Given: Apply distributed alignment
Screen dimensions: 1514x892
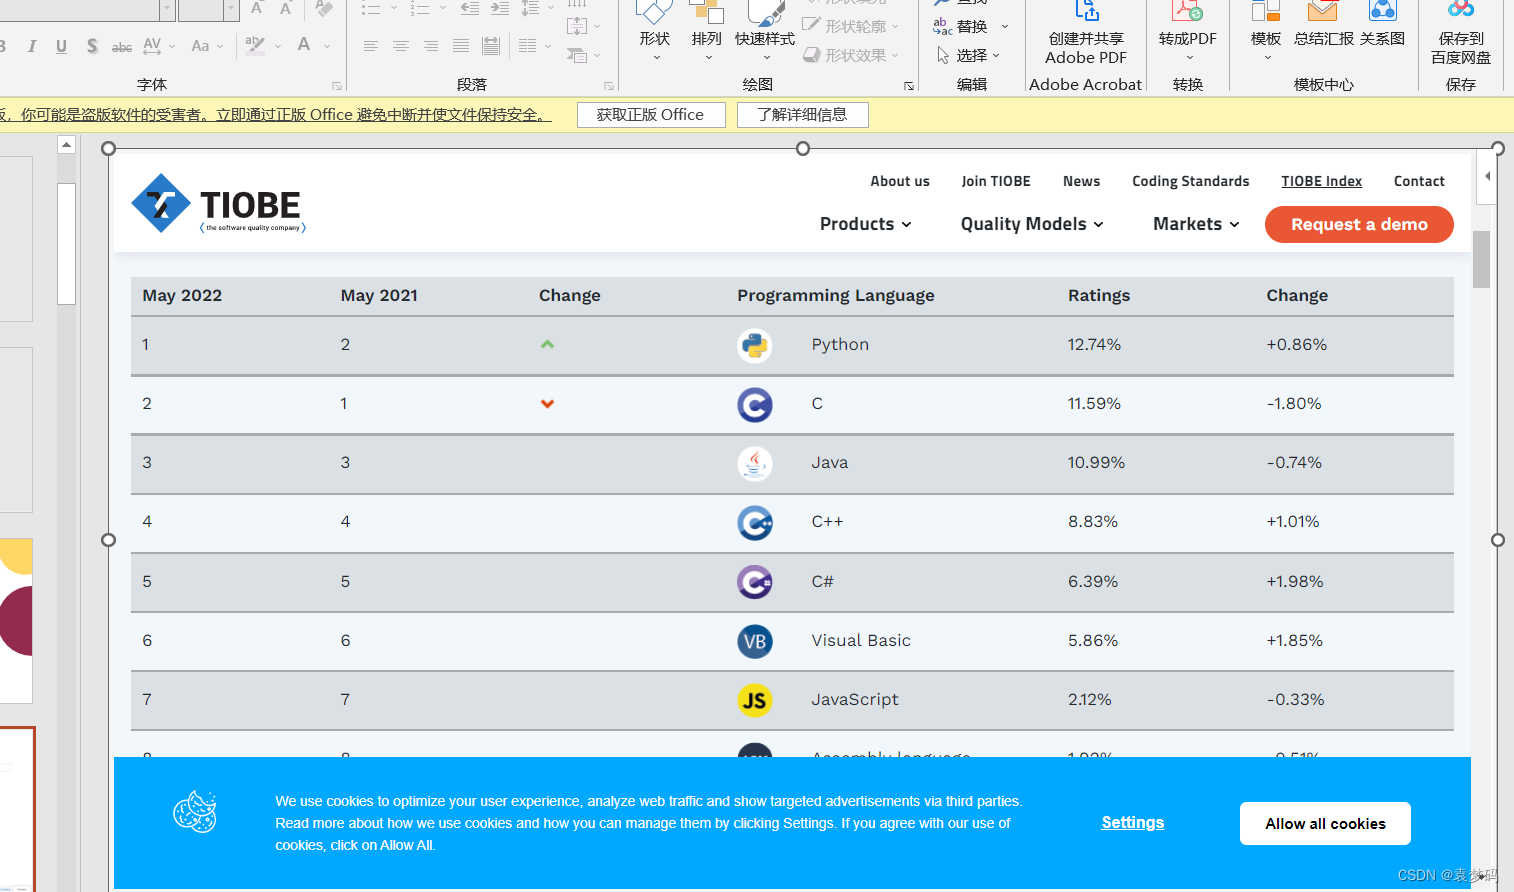Looking at the screenshot, I should [491, 46].
